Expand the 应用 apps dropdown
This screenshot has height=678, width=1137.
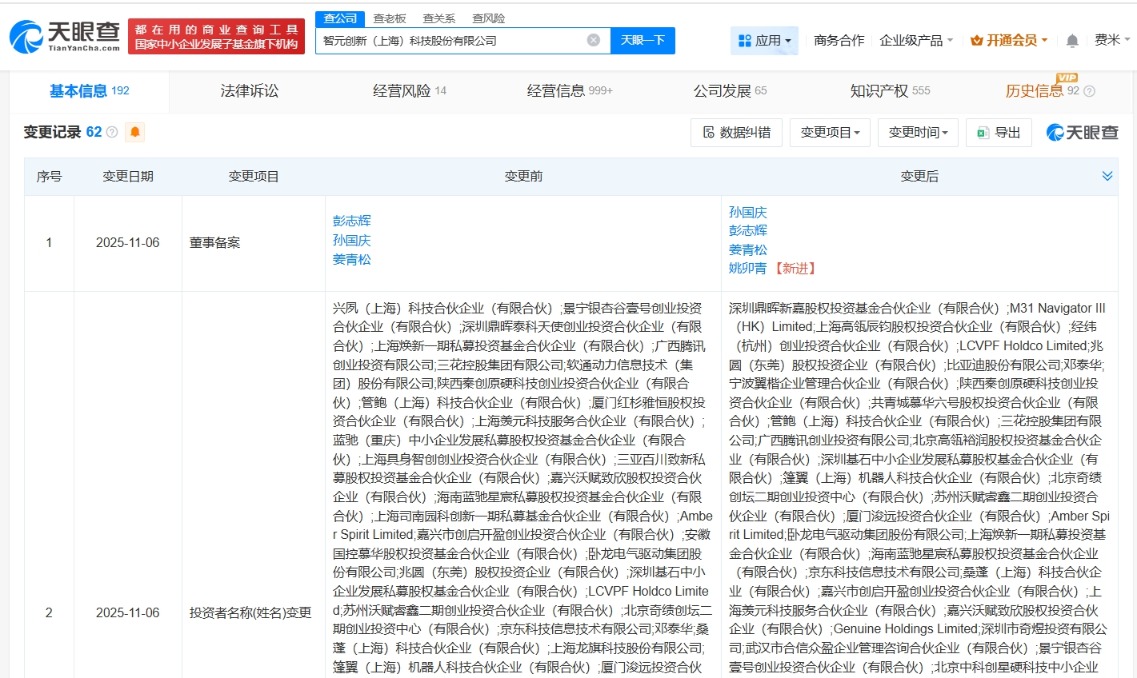coord(765,41)
